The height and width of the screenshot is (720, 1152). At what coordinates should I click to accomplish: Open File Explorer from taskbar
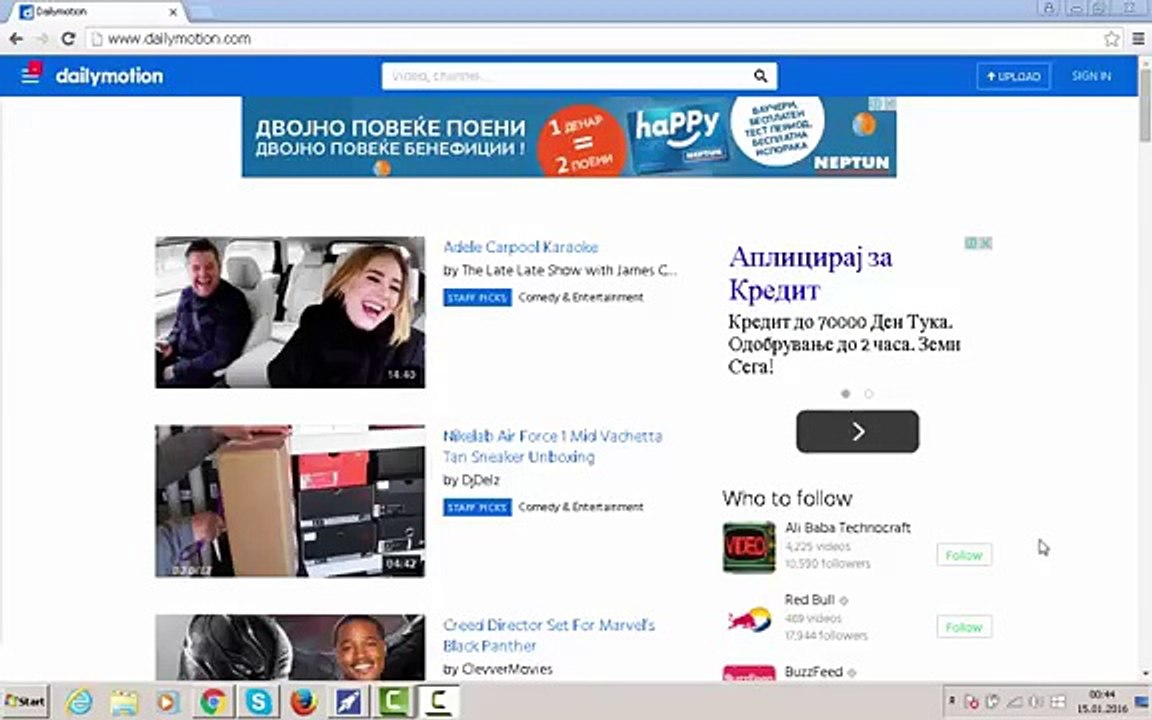pyautogui.click(x=123, y=702)
